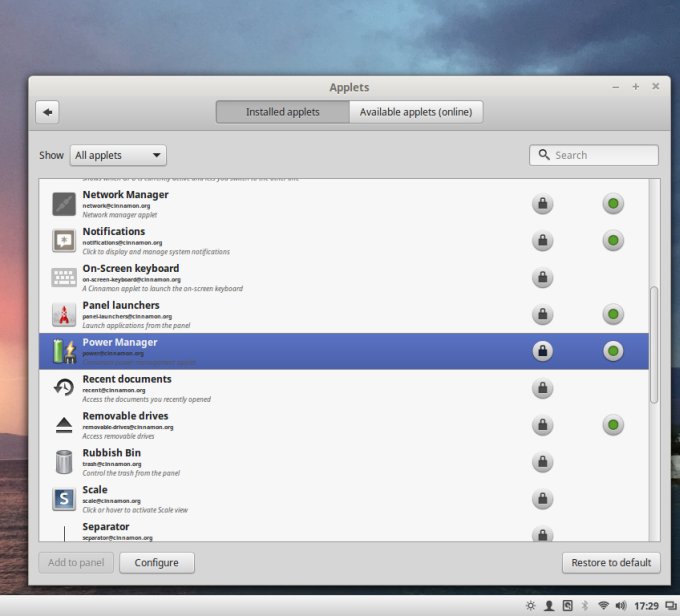The image size is (680, 616).
Task: Select the Separator row title
Action: (x=106, y=526)
